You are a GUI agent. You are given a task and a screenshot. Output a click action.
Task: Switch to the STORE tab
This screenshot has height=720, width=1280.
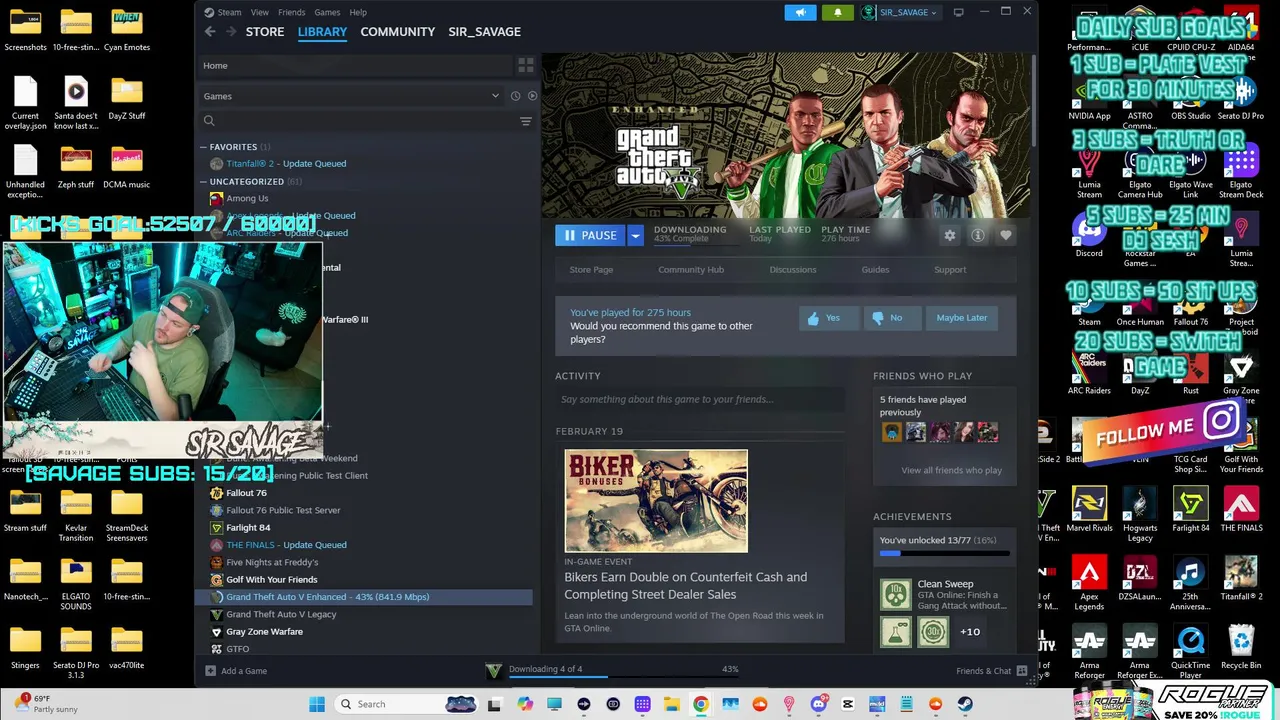pyautogui.click(x=265, y=32)
